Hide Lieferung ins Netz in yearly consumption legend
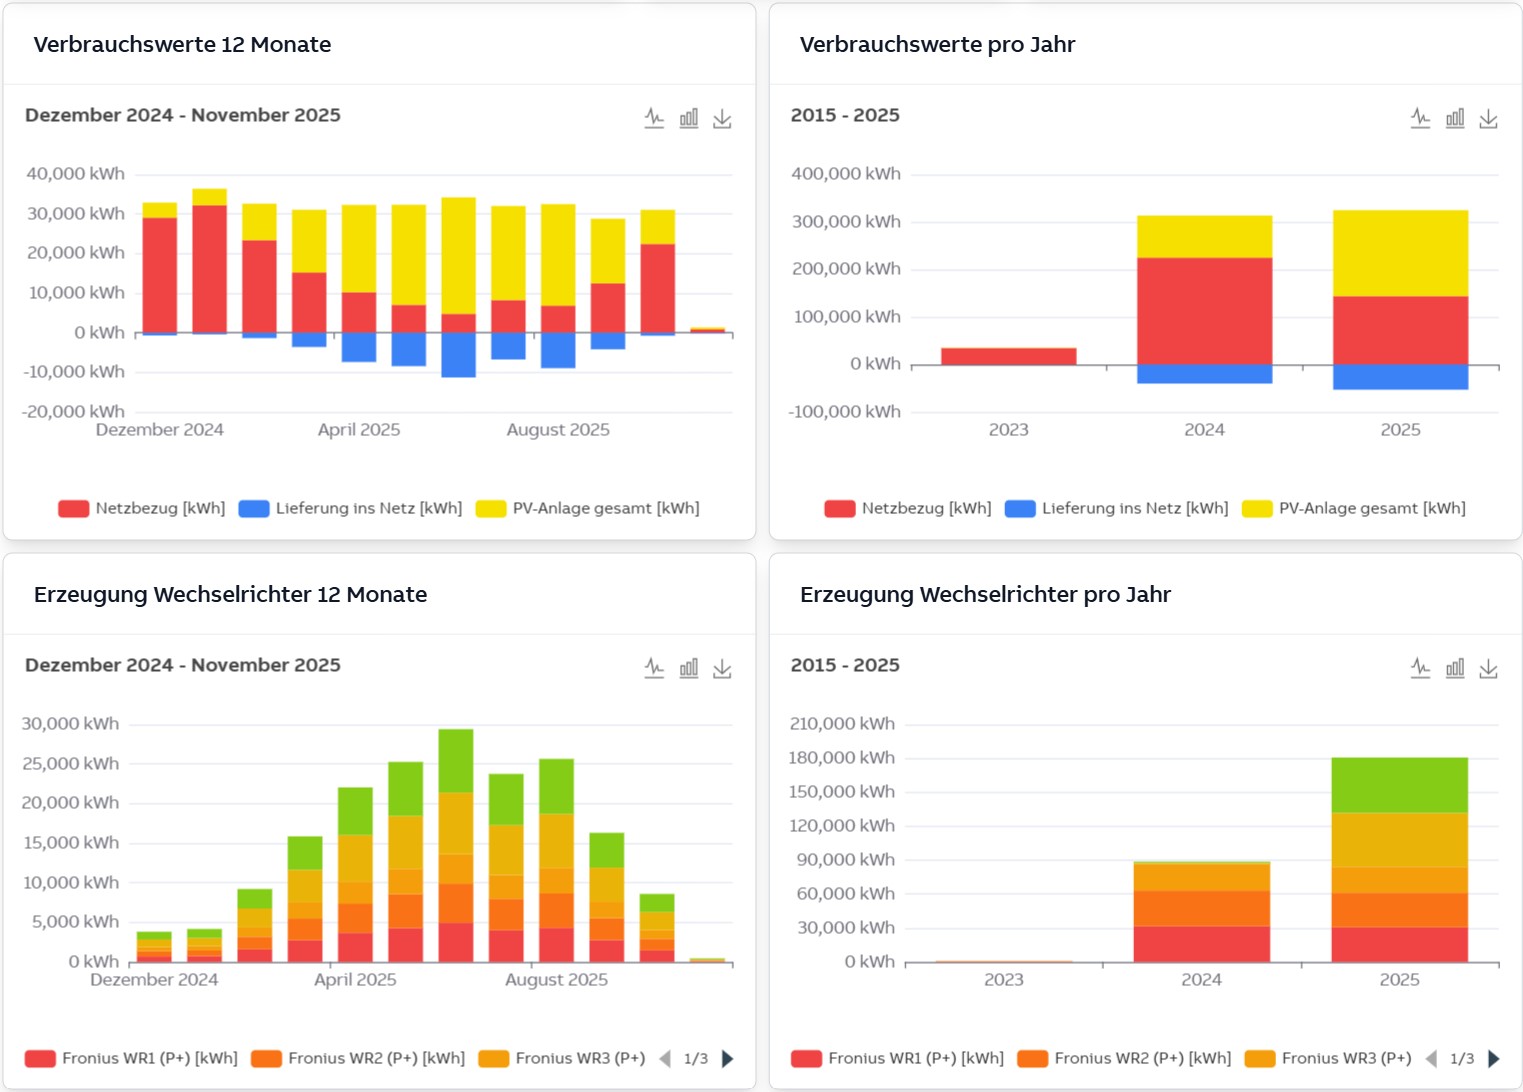This screenshot has height=1092, width=1523. 1116,508
